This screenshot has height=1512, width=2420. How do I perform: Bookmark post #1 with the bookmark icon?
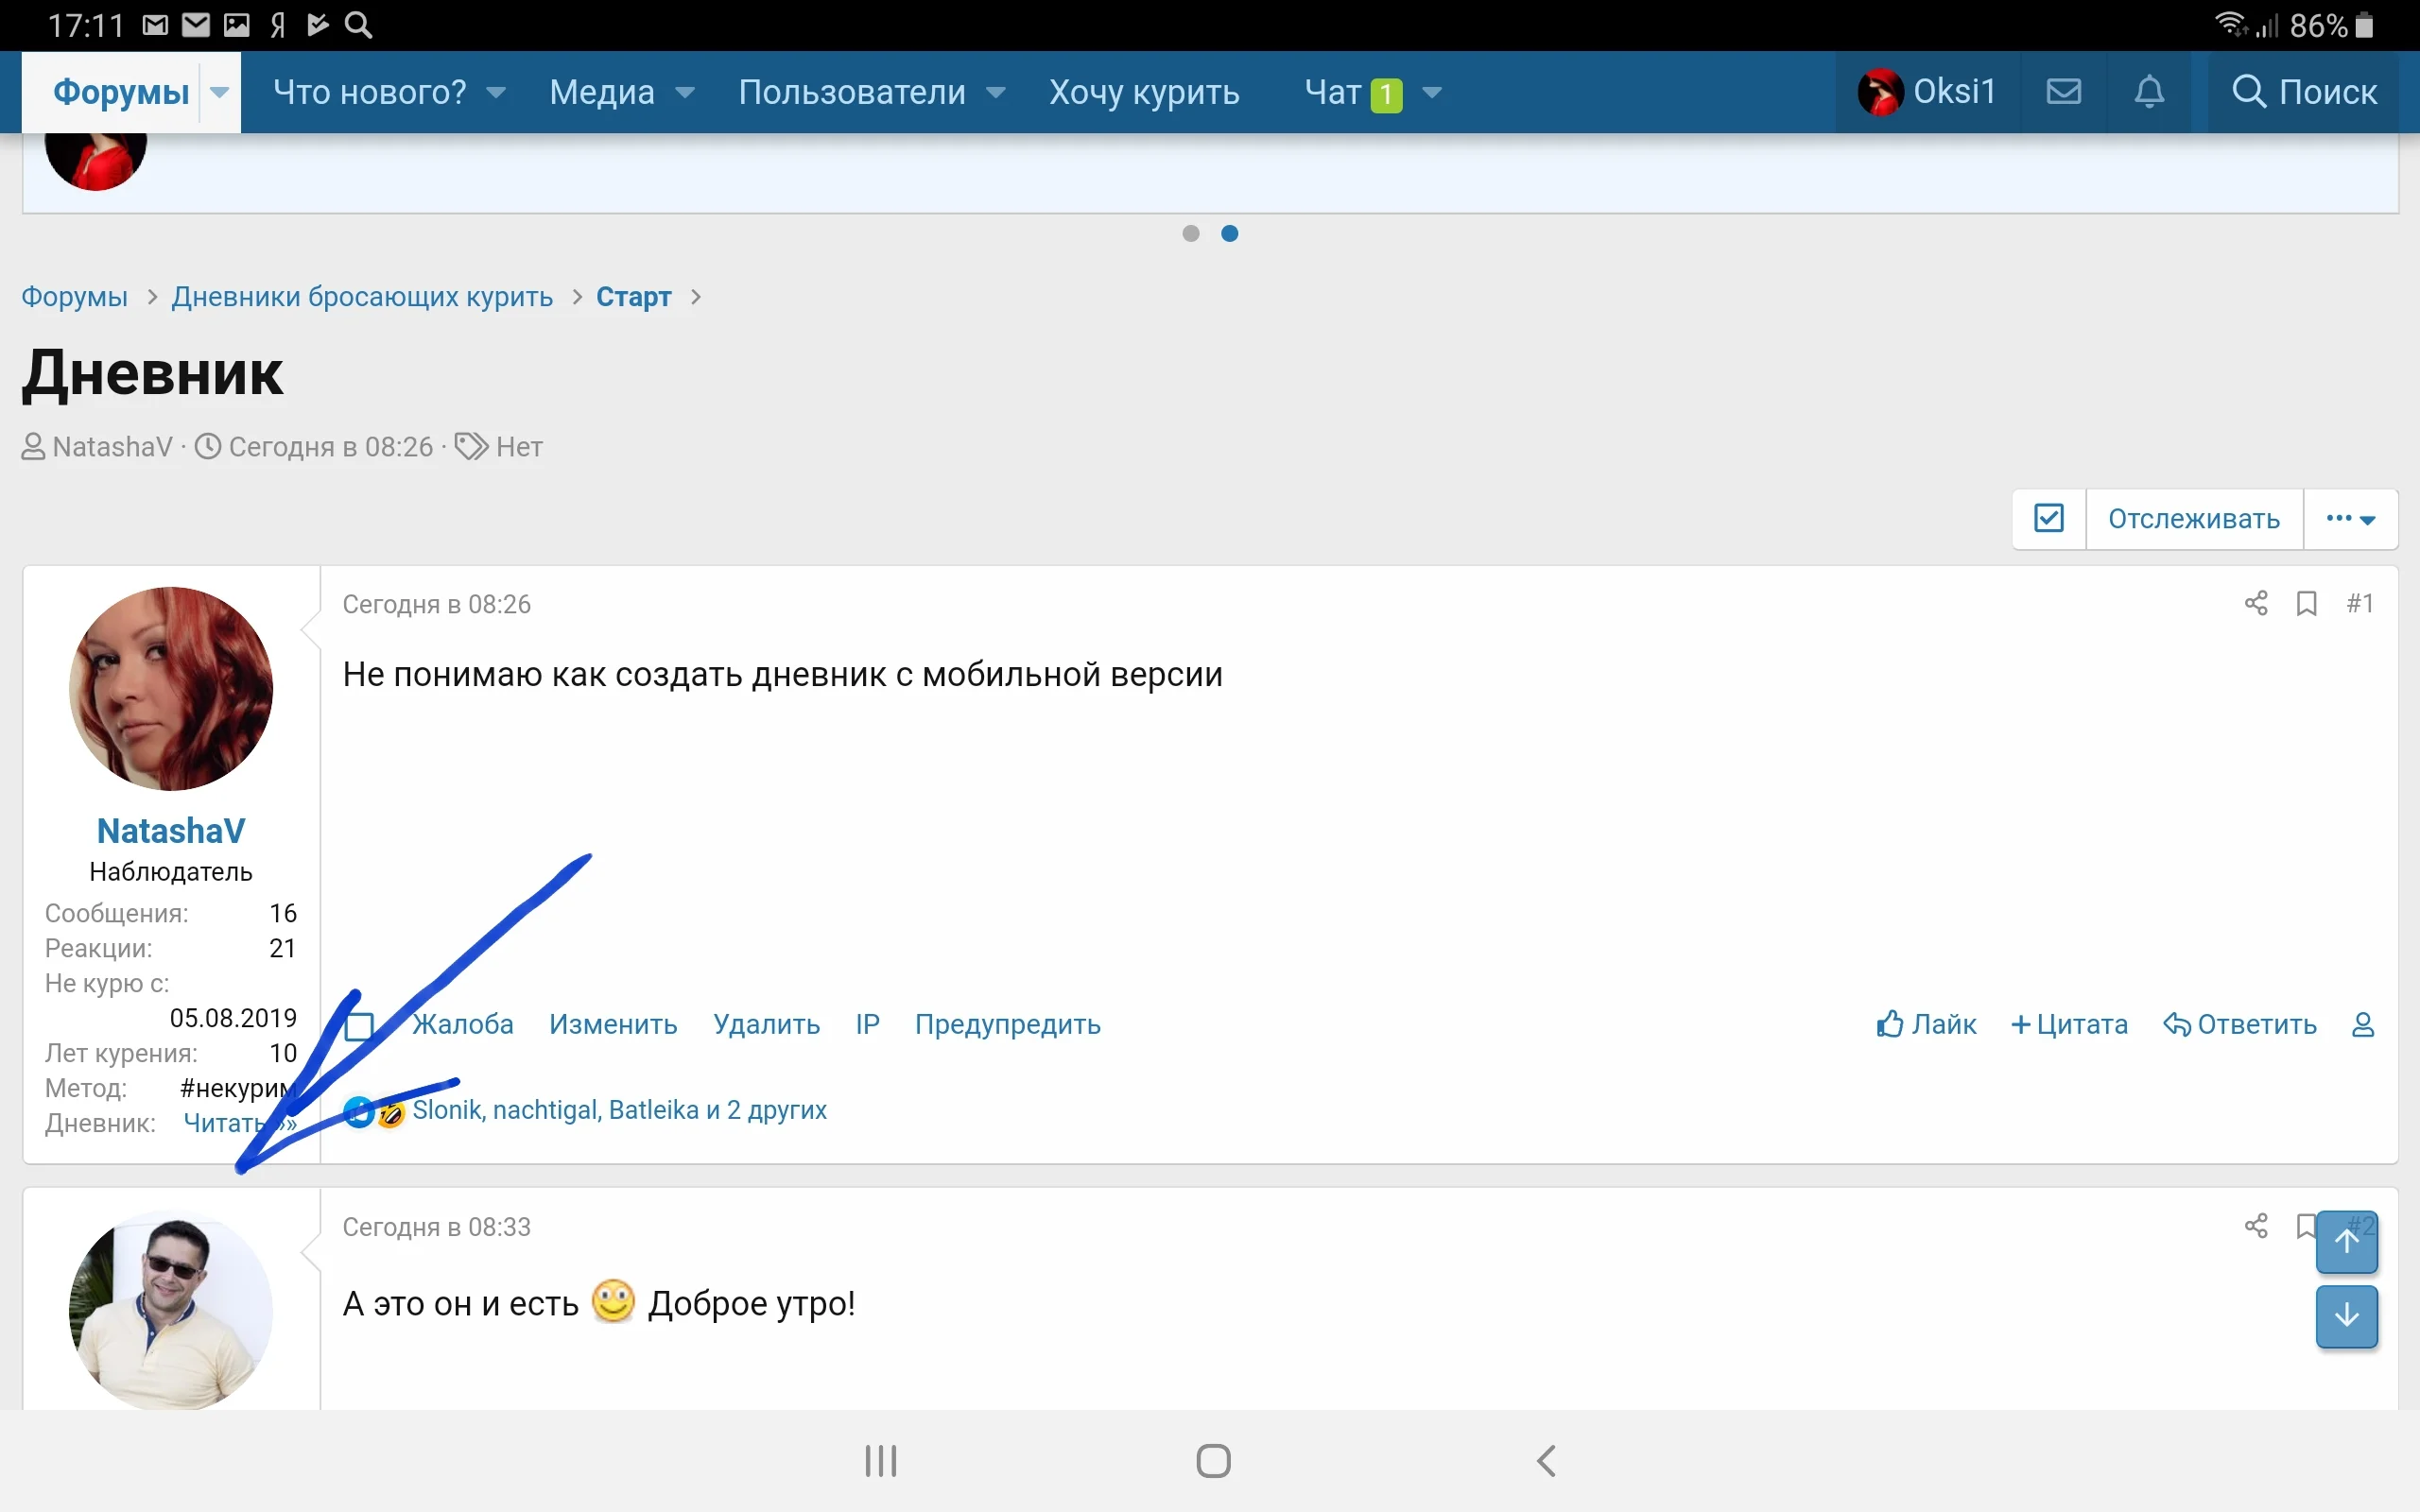[2306, 603]
